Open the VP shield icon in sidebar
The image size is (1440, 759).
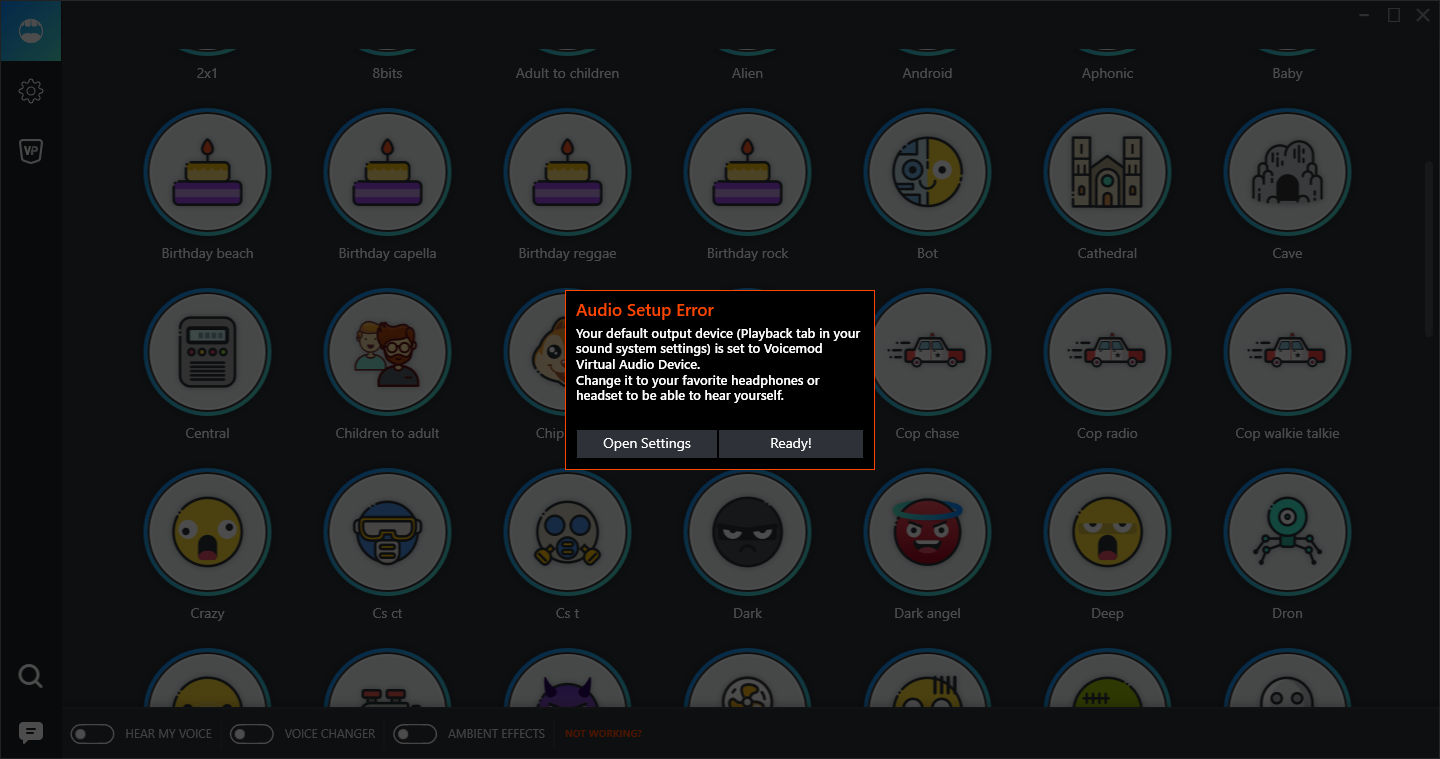[x=31, y=151]
